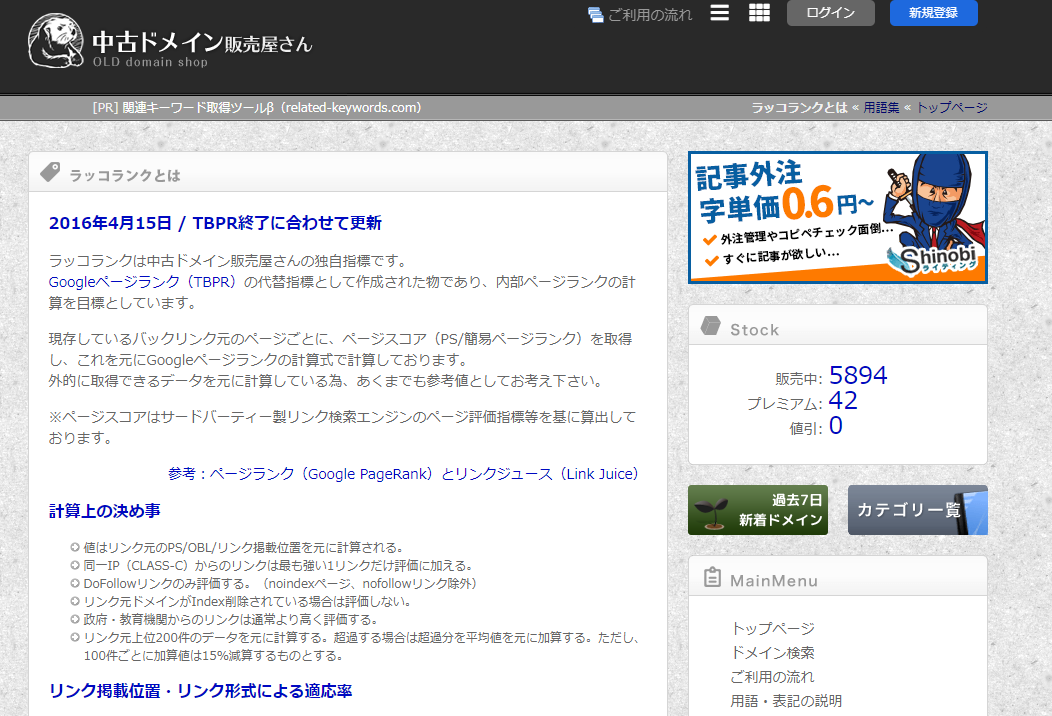Click the Stock panel box icon
Image resolution: width=1052 pixels, height=716 pixels.
point(711,328)
